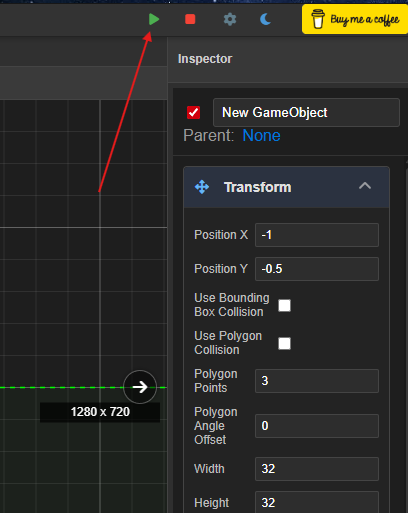Click the Position Y field
408x513 pixels.
pos(317,269)
